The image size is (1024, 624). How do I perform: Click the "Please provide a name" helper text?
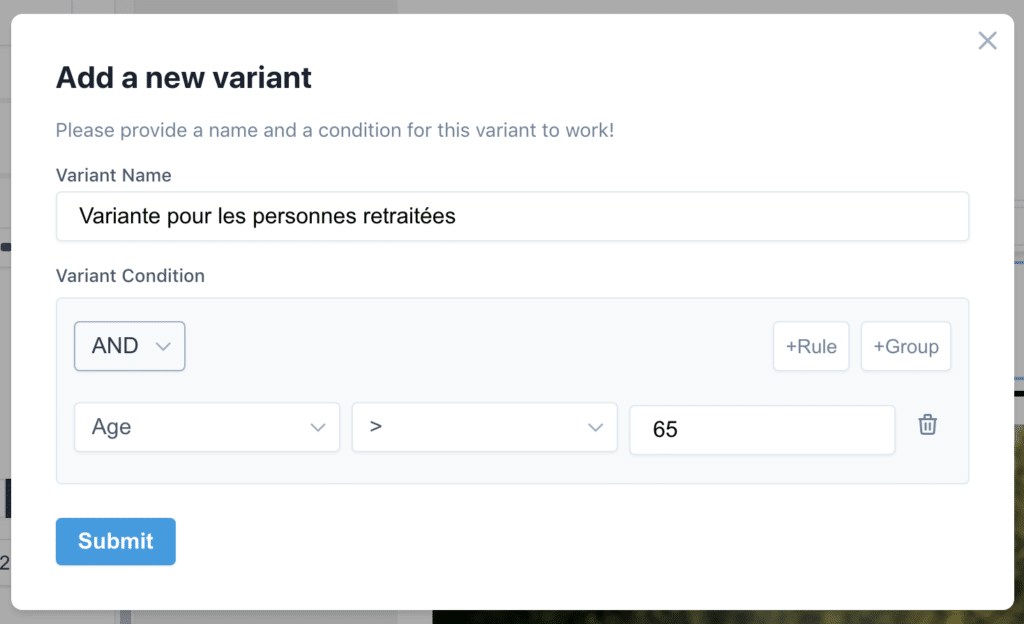(x=334, y=131)
